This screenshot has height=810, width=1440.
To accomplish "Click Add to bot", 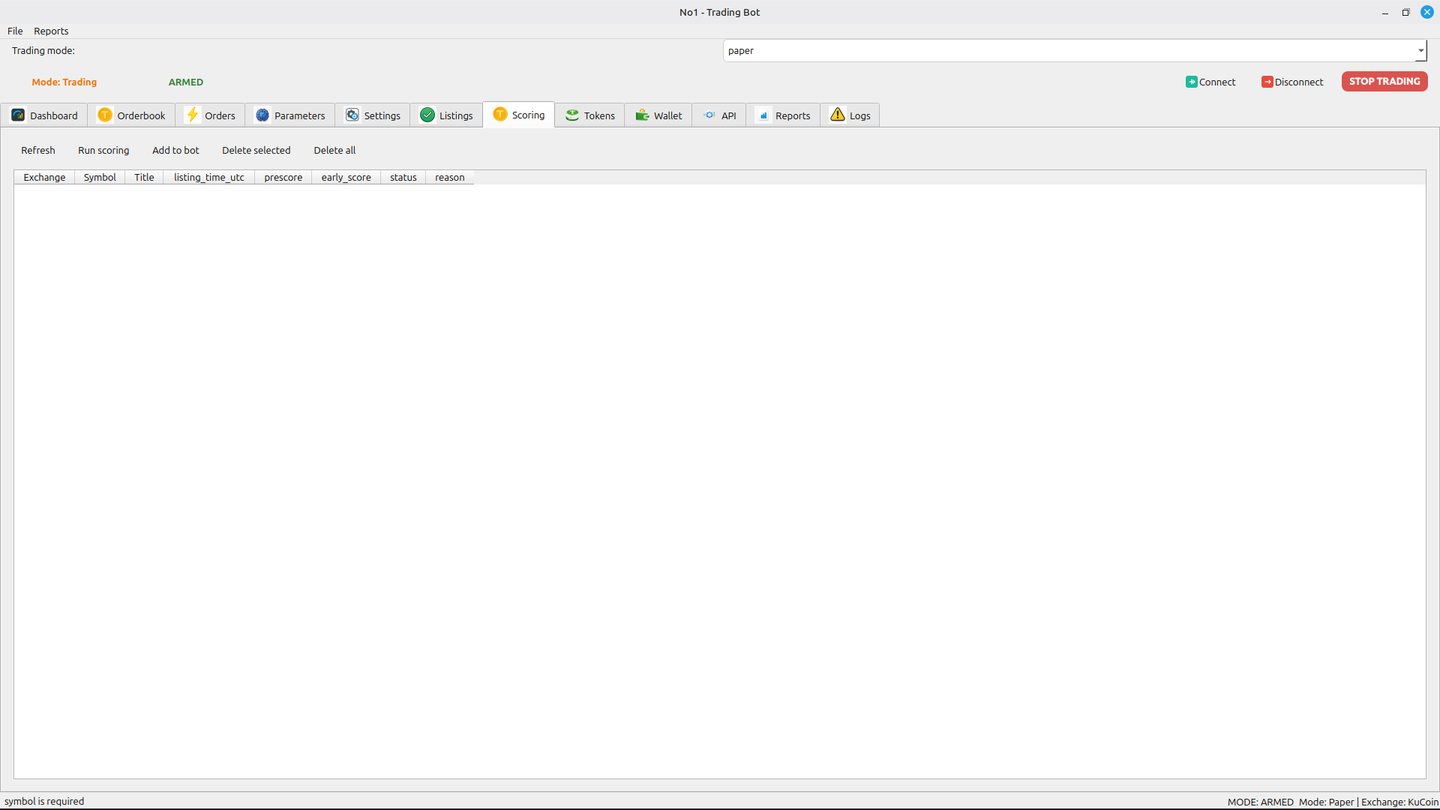I will point(176,150).
